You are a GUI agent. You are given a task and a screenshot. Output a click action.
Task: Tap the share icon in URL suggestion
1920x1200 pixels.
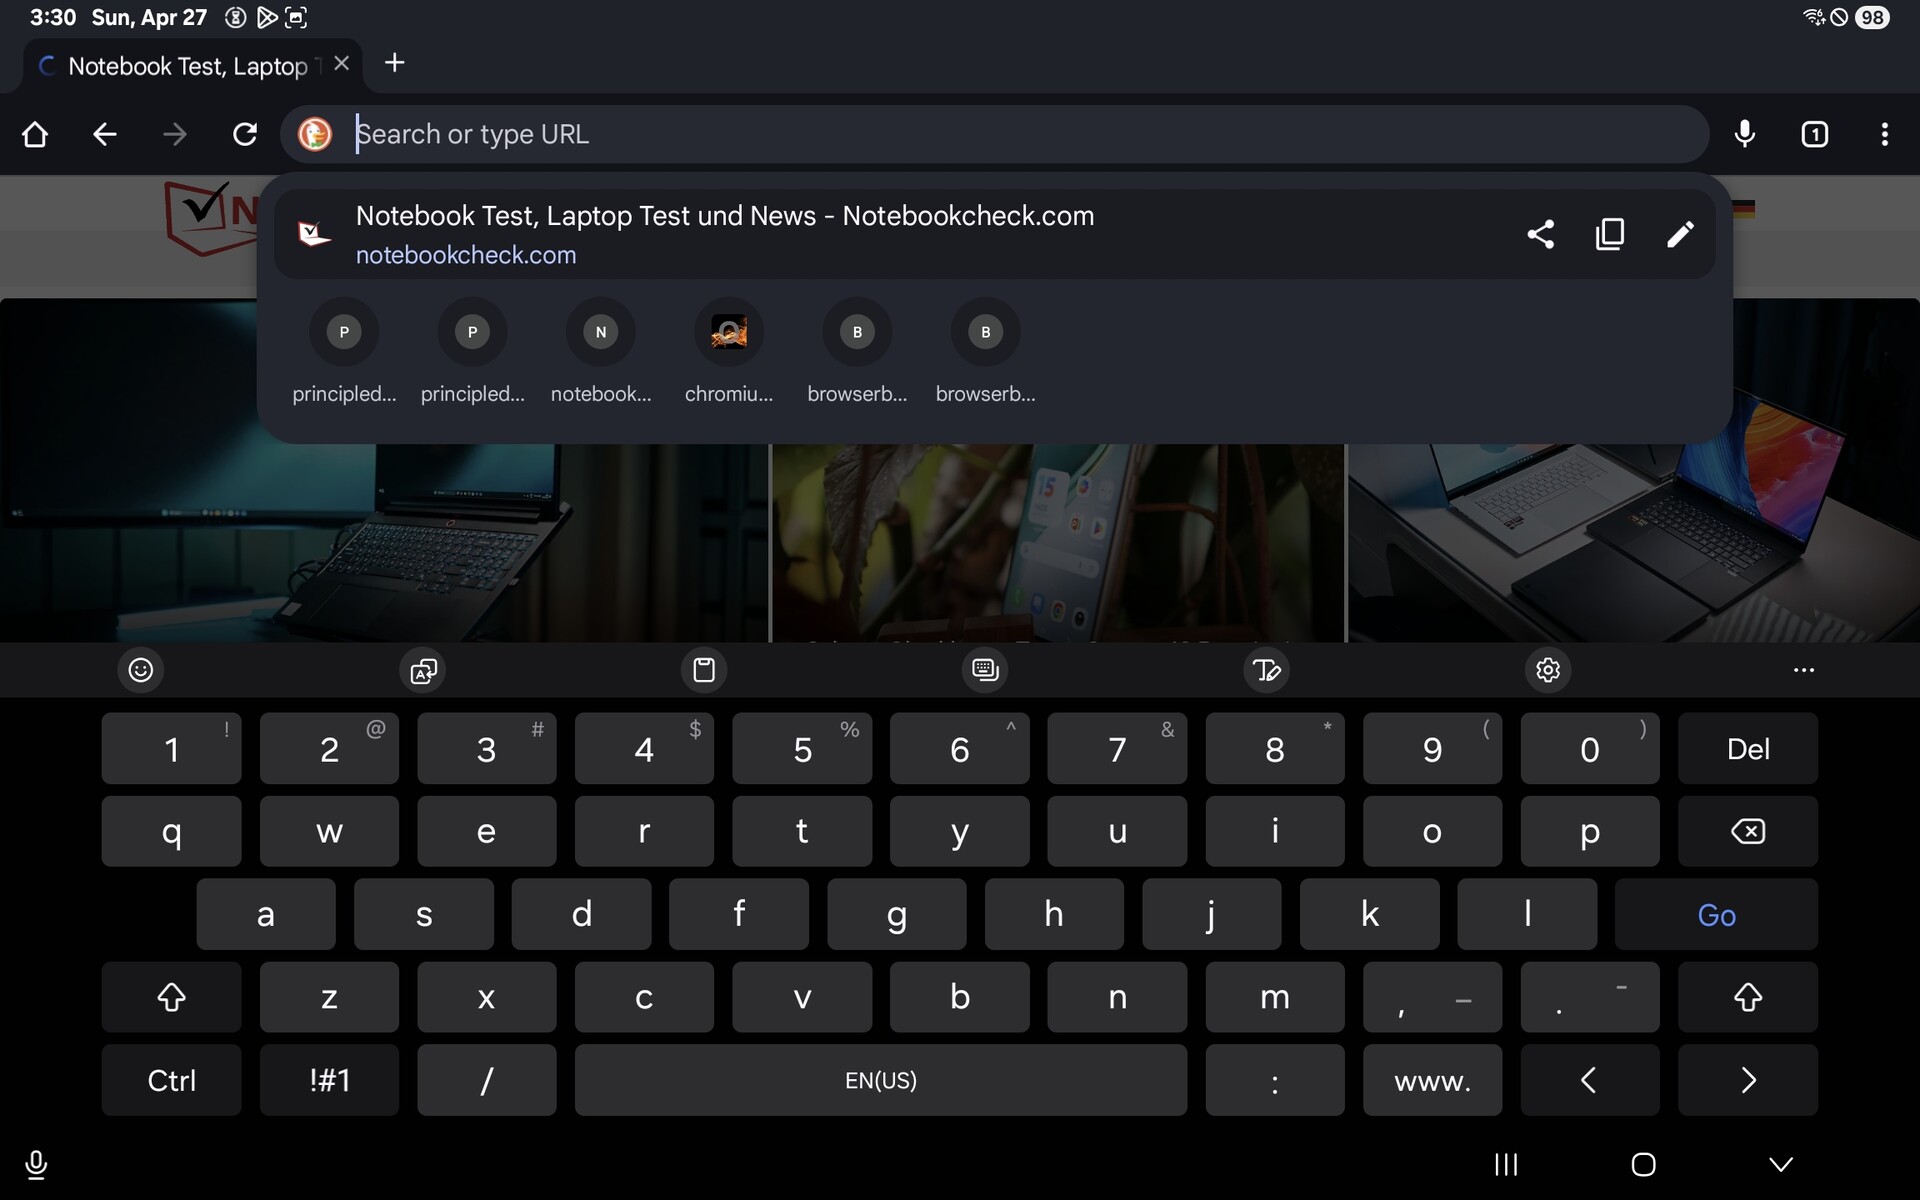1540,234
